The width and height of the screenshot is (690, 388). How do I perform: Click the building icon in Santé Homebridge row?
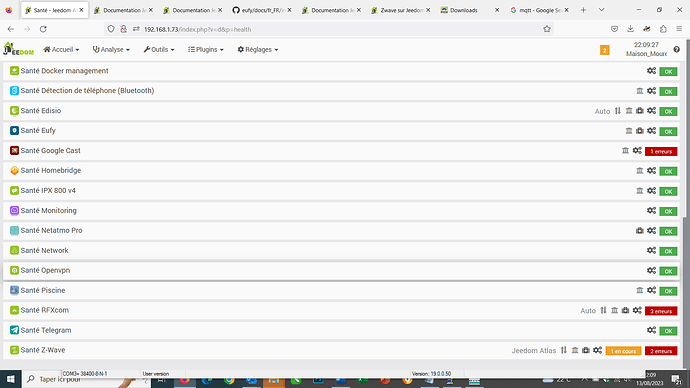click(639, 171)
